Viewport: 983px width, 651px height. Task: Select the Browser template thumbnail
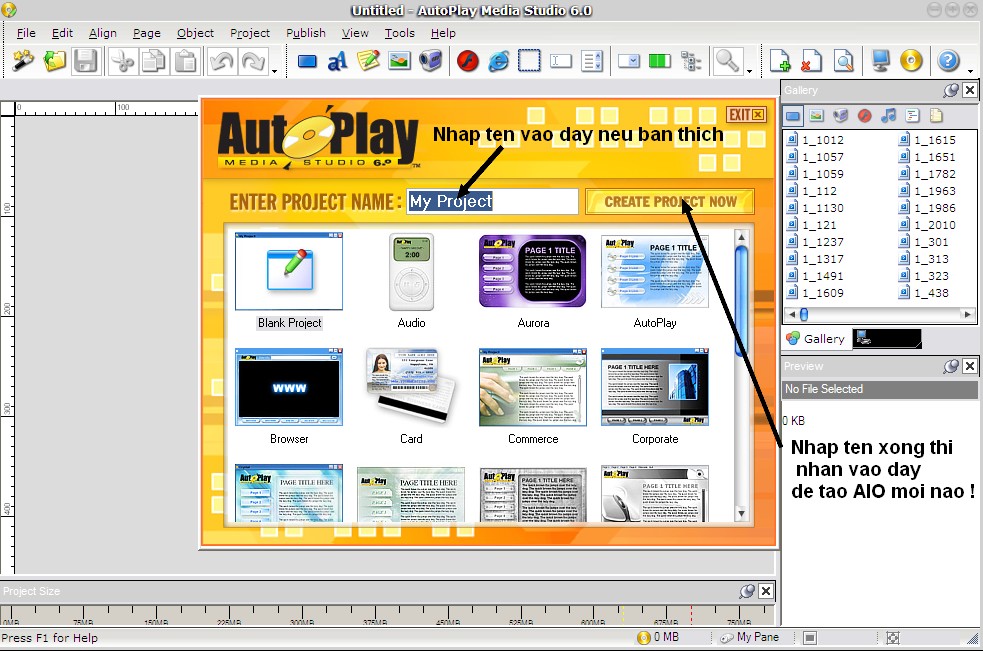[289, 387]
